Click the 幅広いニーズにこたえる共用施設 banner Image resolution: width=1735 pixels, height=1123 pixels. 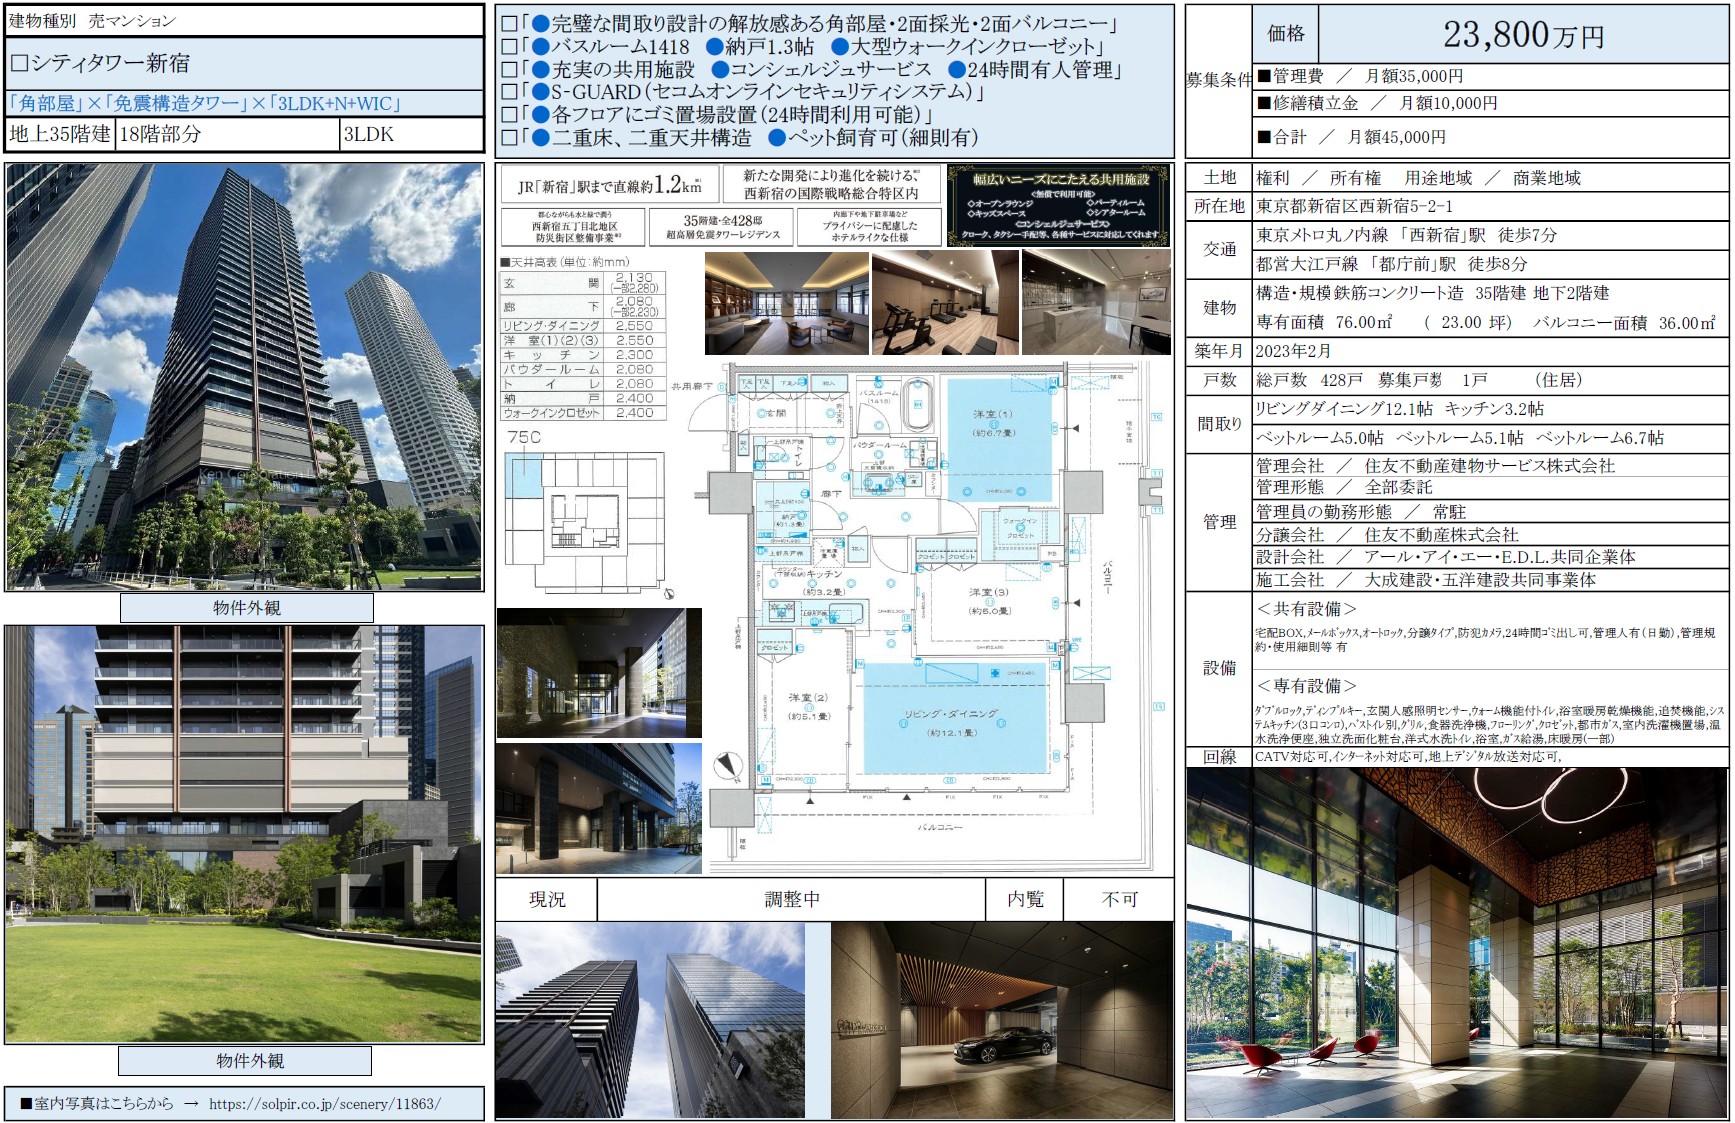[1058, 206]
